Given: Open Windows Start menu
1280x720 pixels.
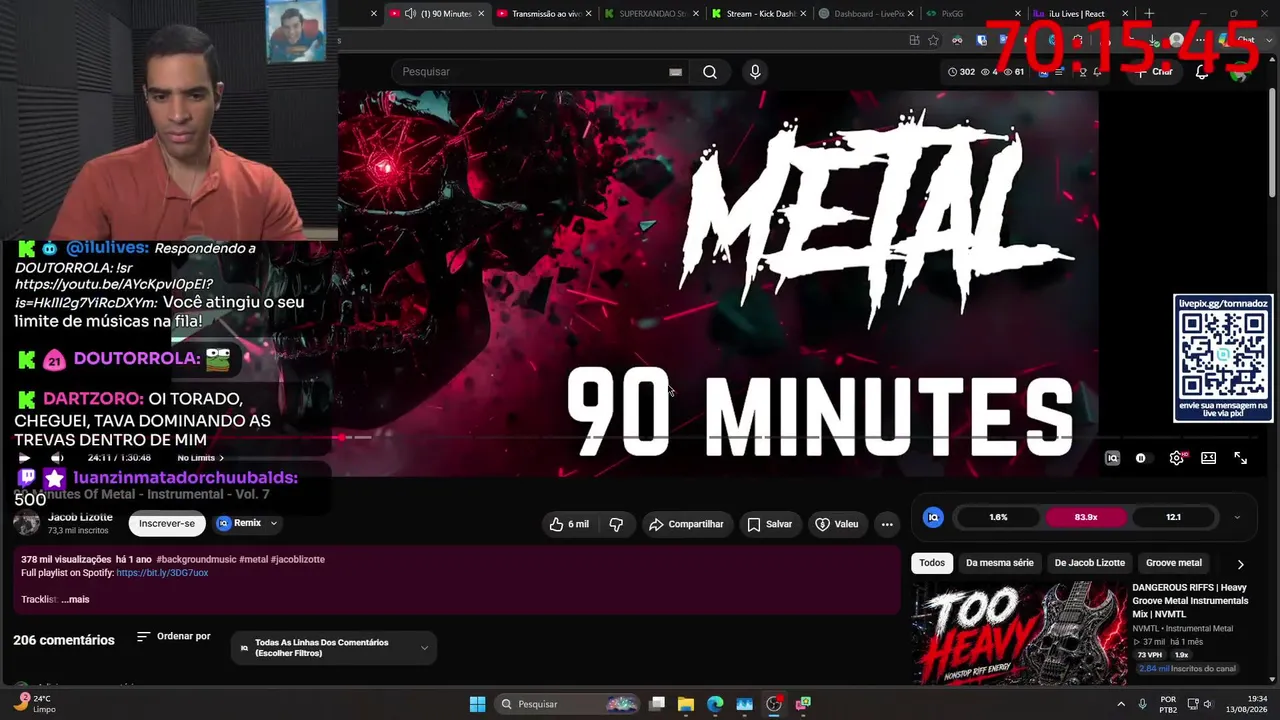Looking at the screenshot, I should 477,704.
